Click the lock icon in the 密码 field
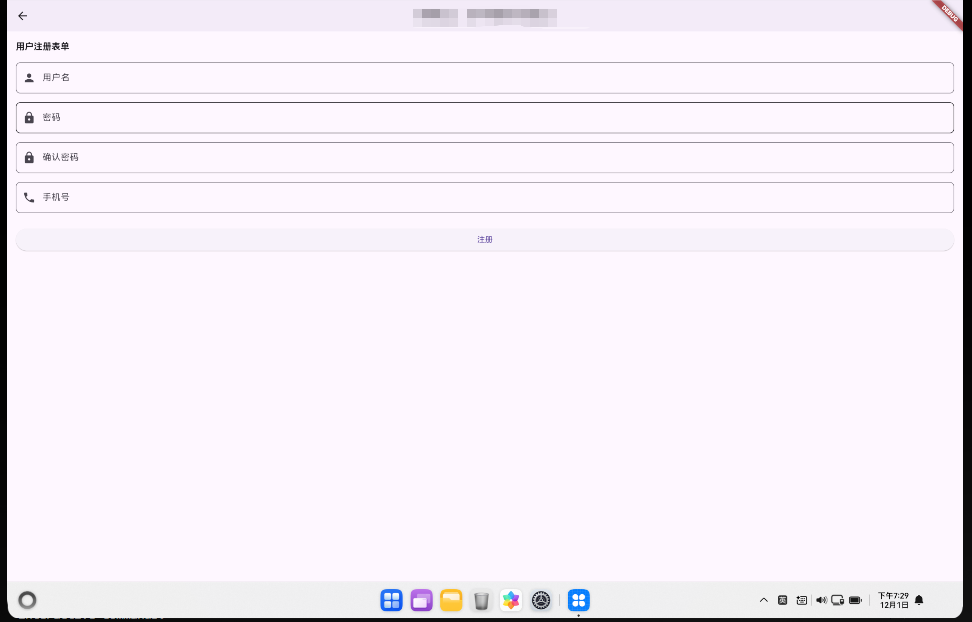Screen dimensions: 972x622 click(29, 117)
